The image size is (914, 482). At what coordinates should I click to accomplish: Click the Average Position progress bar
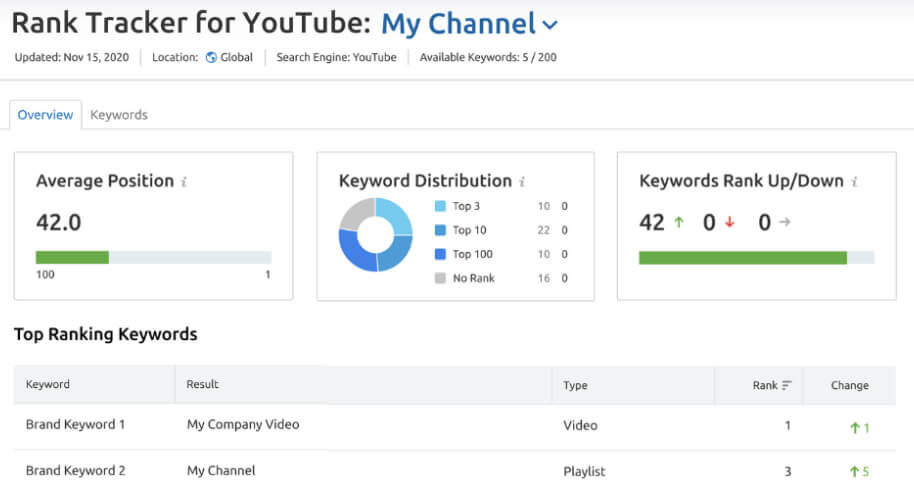pyautogui.click(x=153, y=257)
